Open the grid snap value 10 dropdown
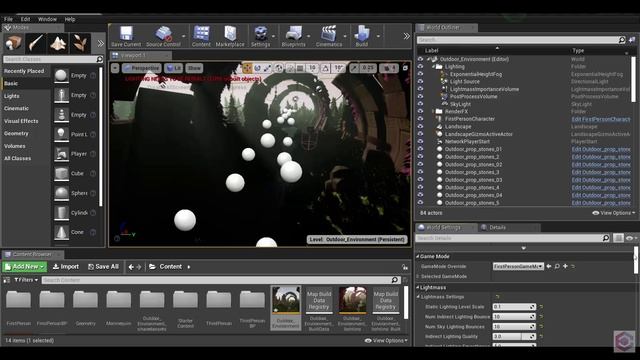This screenshot has height=360, width=640. point(312,68)
